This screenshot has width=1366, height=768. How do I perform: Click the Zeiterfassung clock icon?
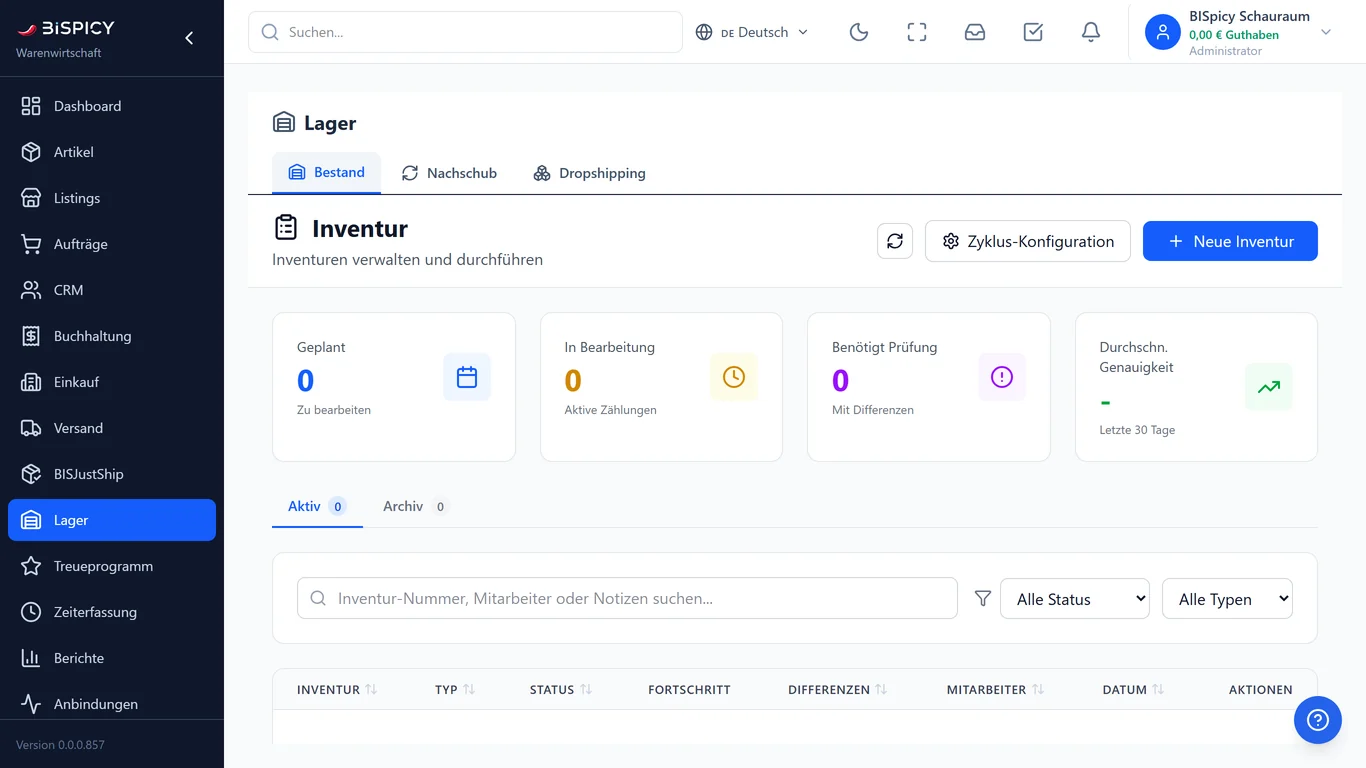pyautogui.click(x=31, y=612)
